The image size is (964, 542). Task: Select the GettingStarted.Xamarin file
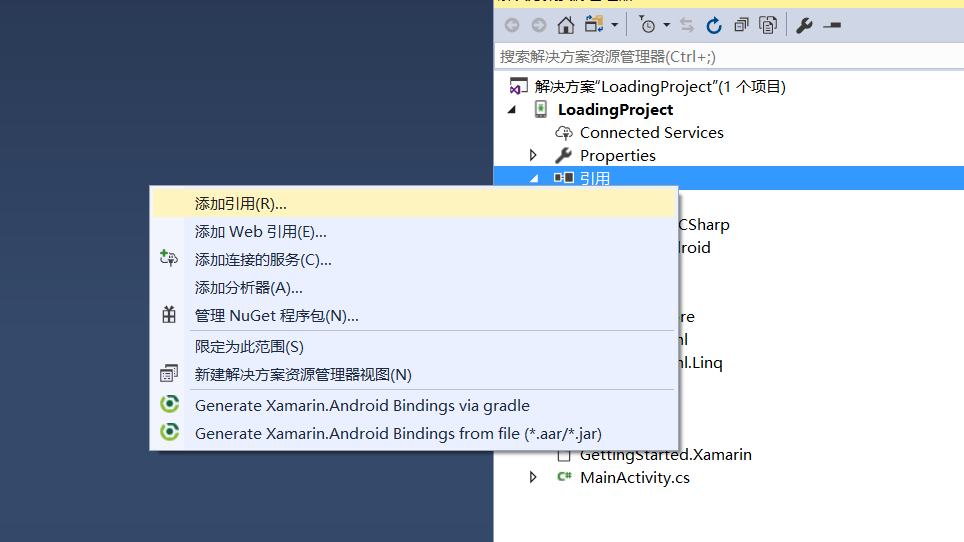click(x=665, y=455)
